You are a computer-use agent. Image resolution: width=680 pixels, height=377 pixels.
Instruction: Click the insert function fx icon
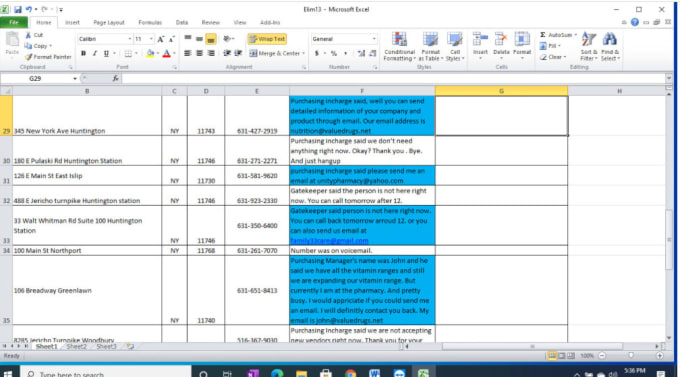click(x=115, y=79)
